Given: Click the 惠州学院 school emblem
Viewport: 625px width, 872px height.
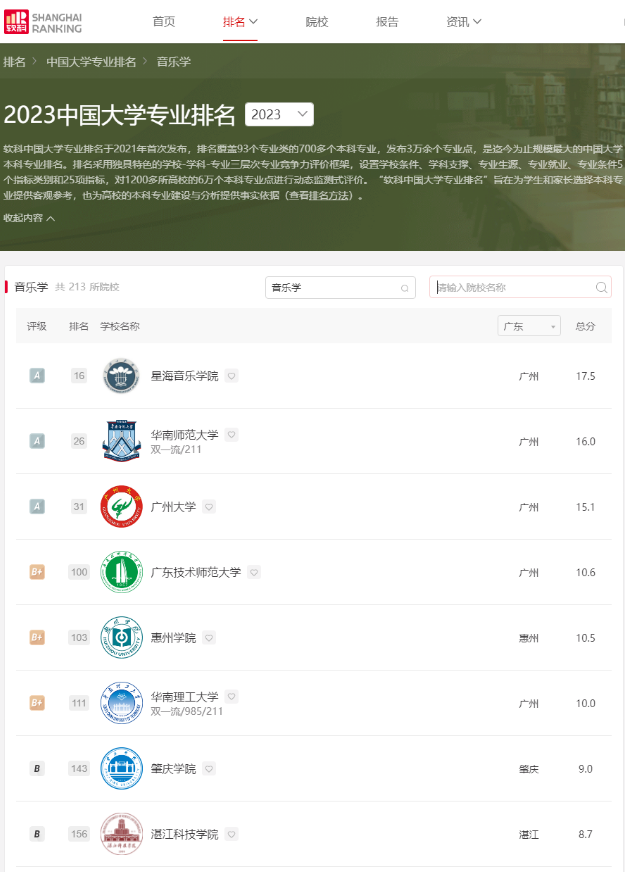Looking at the screenshot, I should click(121, 637).
